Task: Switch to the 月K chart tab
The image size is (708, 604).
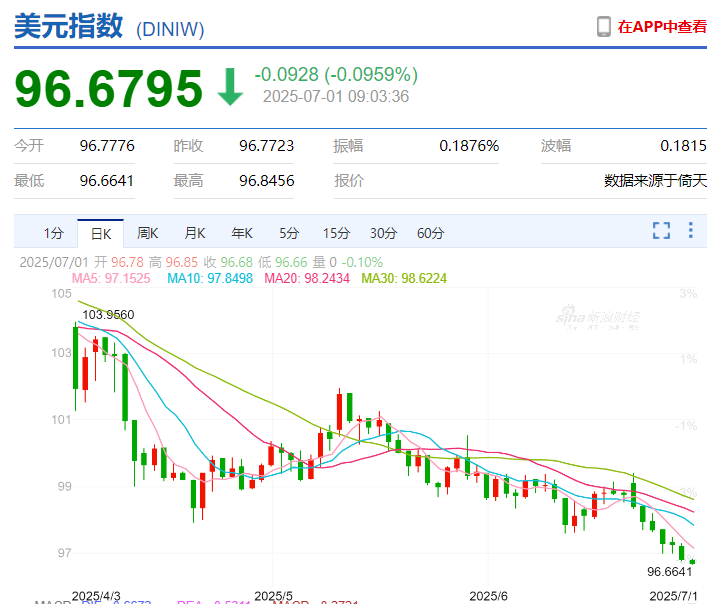Action: [x=195, y=233]
